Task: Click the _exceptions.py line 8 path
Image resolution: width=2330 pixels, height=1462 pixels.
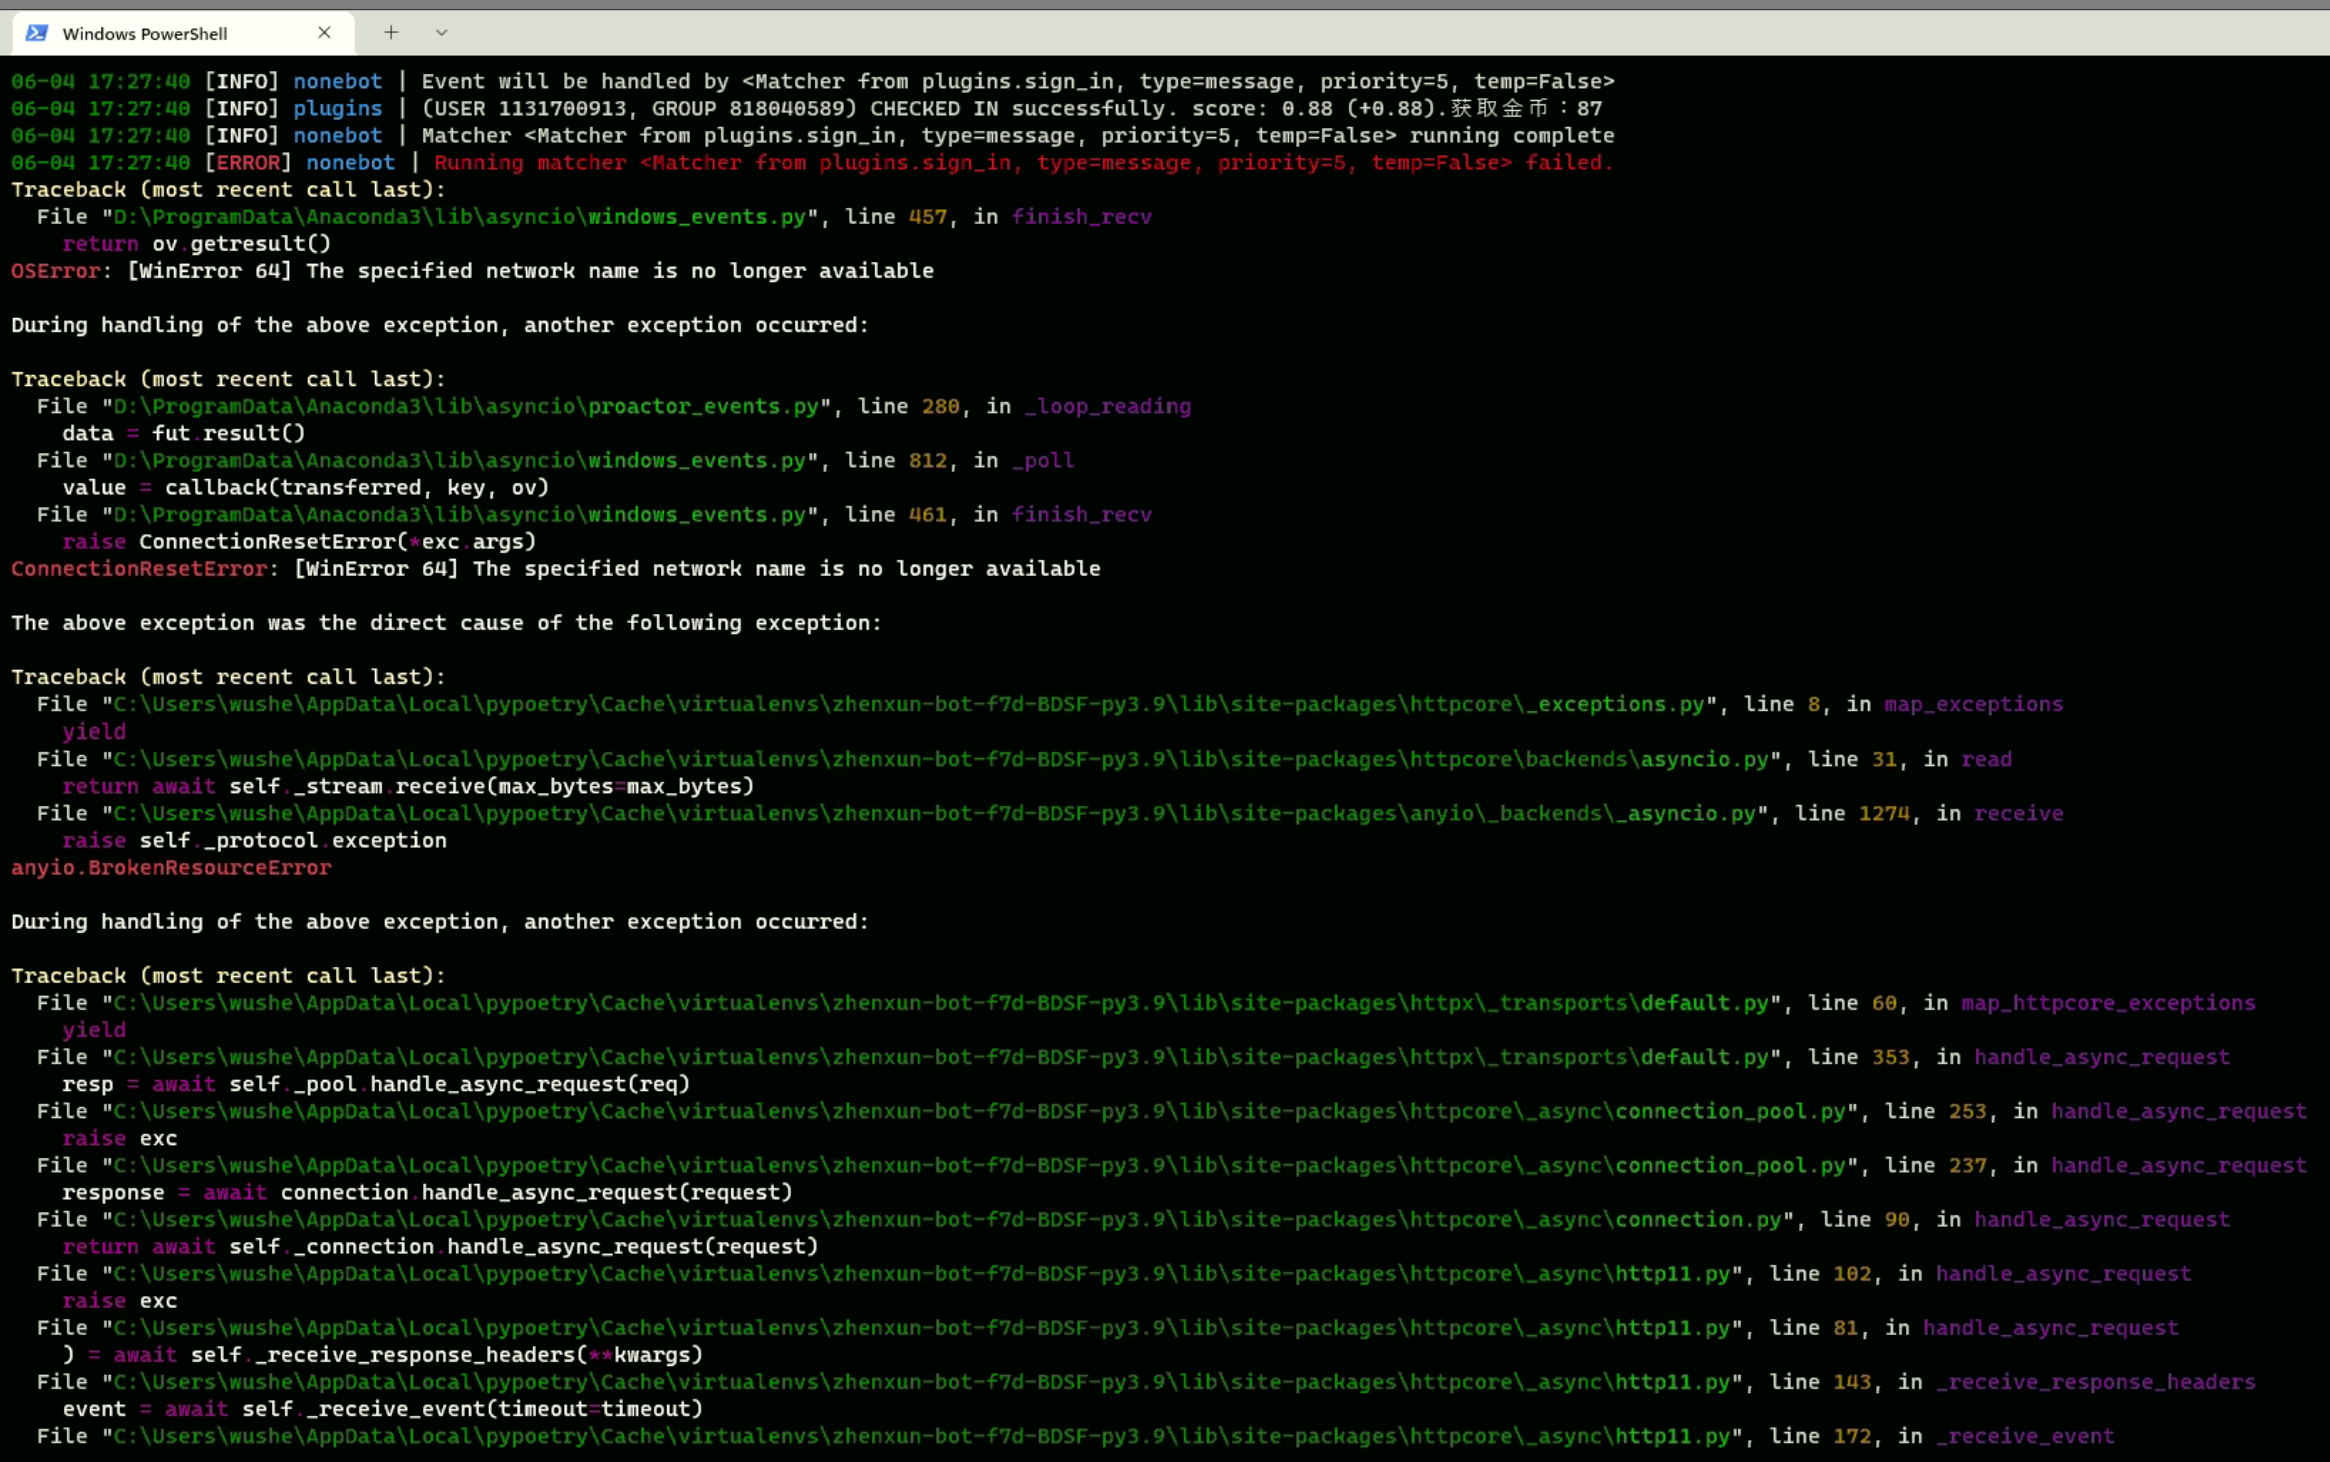Action: (1050, 705)
